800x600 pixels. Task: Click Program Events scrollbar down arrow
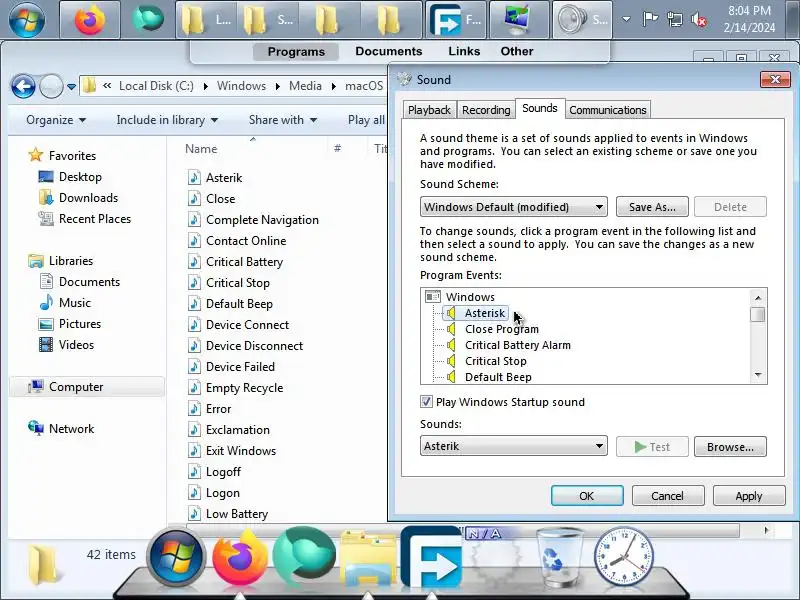(x=758, y=375)
